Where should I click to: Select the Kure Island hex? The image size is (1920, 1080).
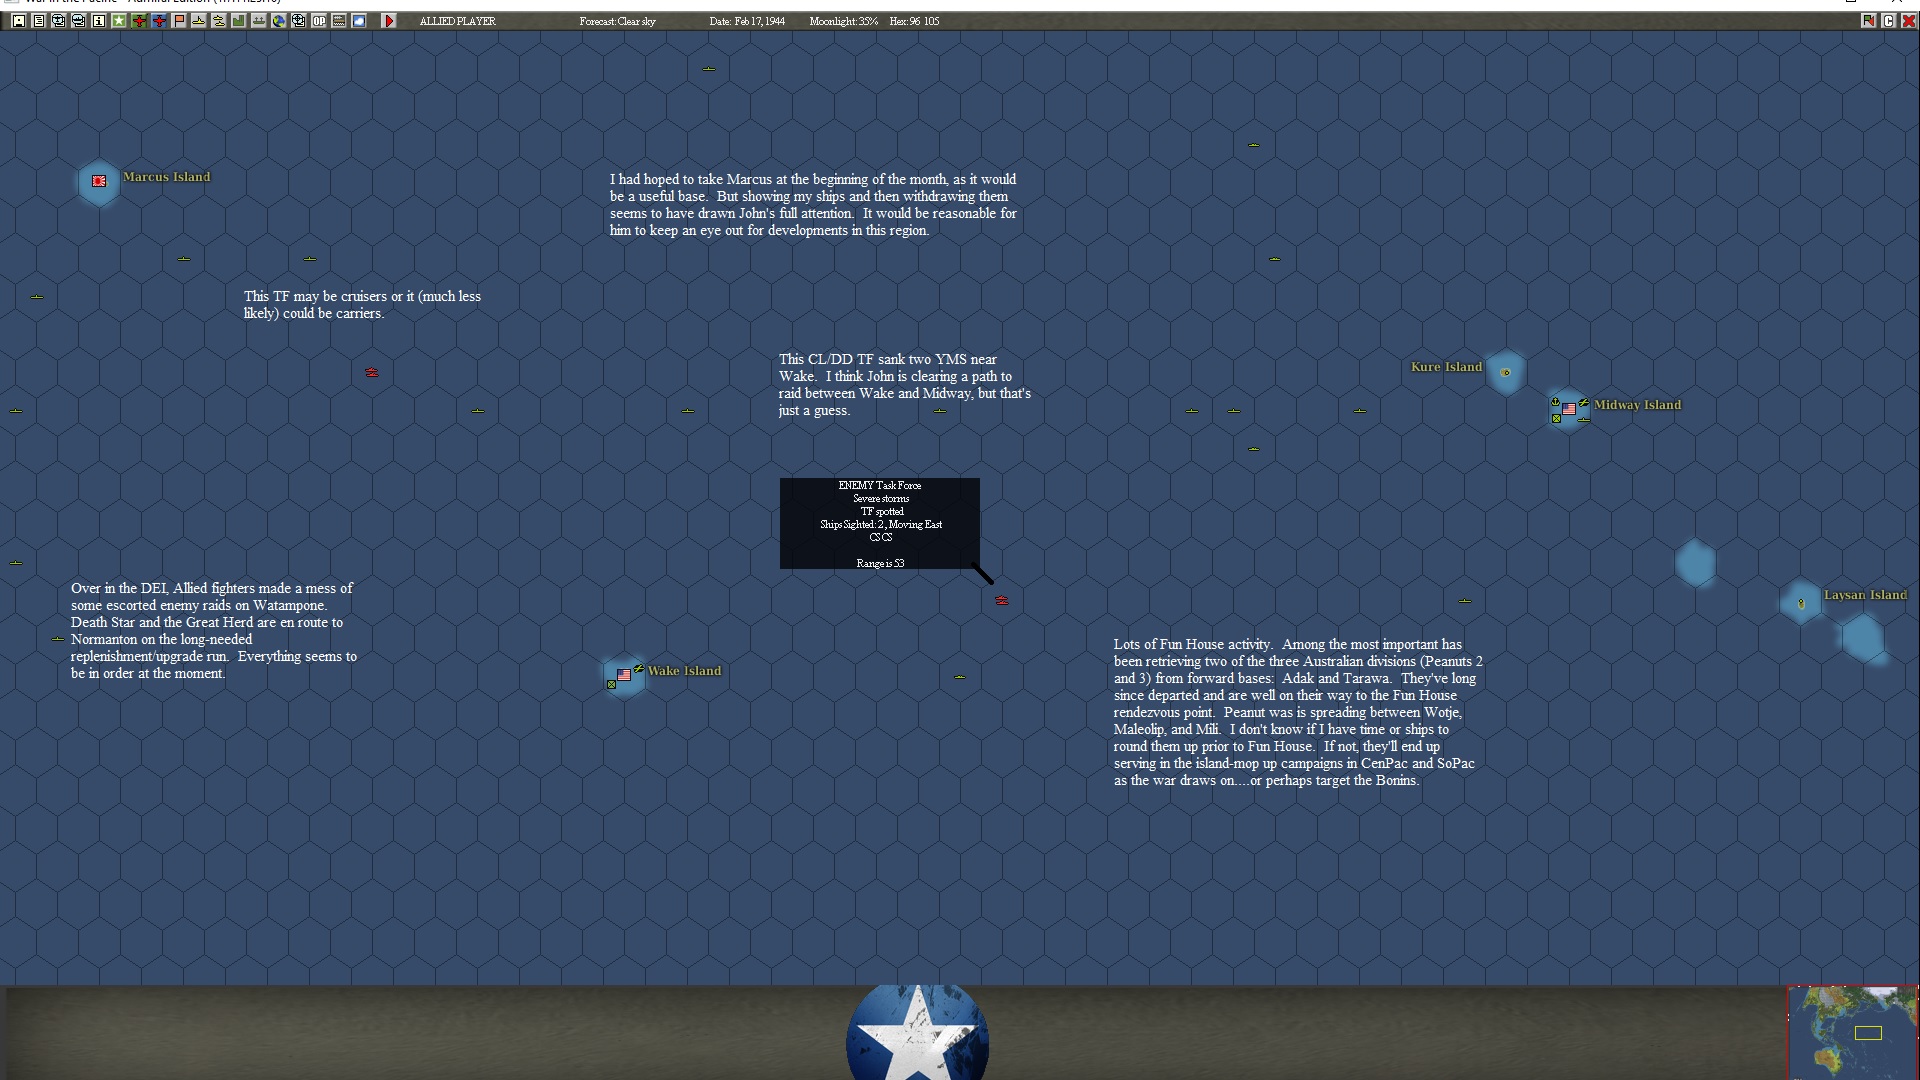(x=1506, y=373)
